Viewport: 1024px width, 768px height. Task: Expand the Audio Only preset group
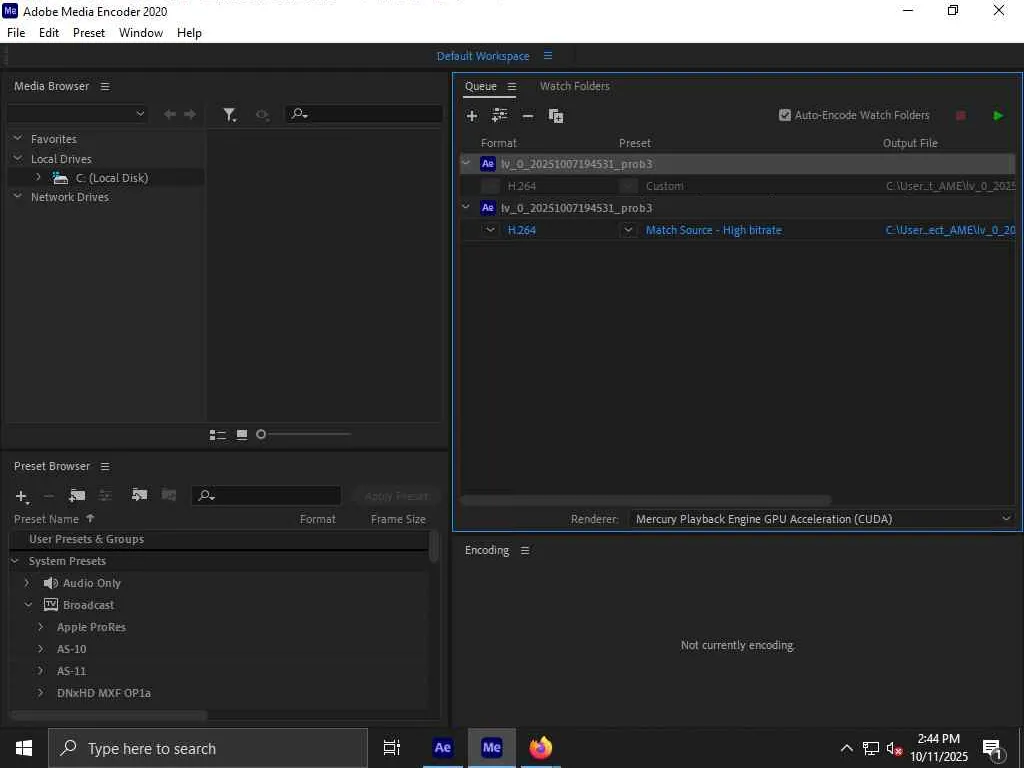[27, 583]
